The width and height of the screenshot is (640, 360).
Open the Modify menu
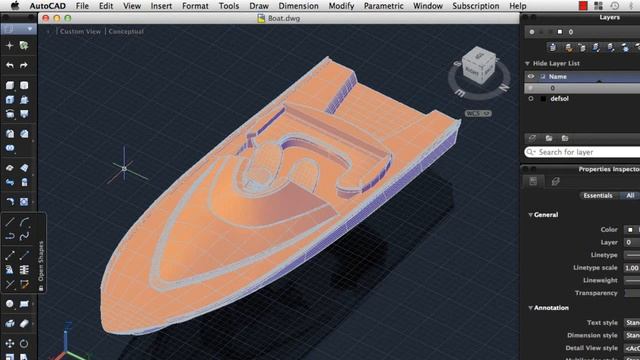pos(341,6)
